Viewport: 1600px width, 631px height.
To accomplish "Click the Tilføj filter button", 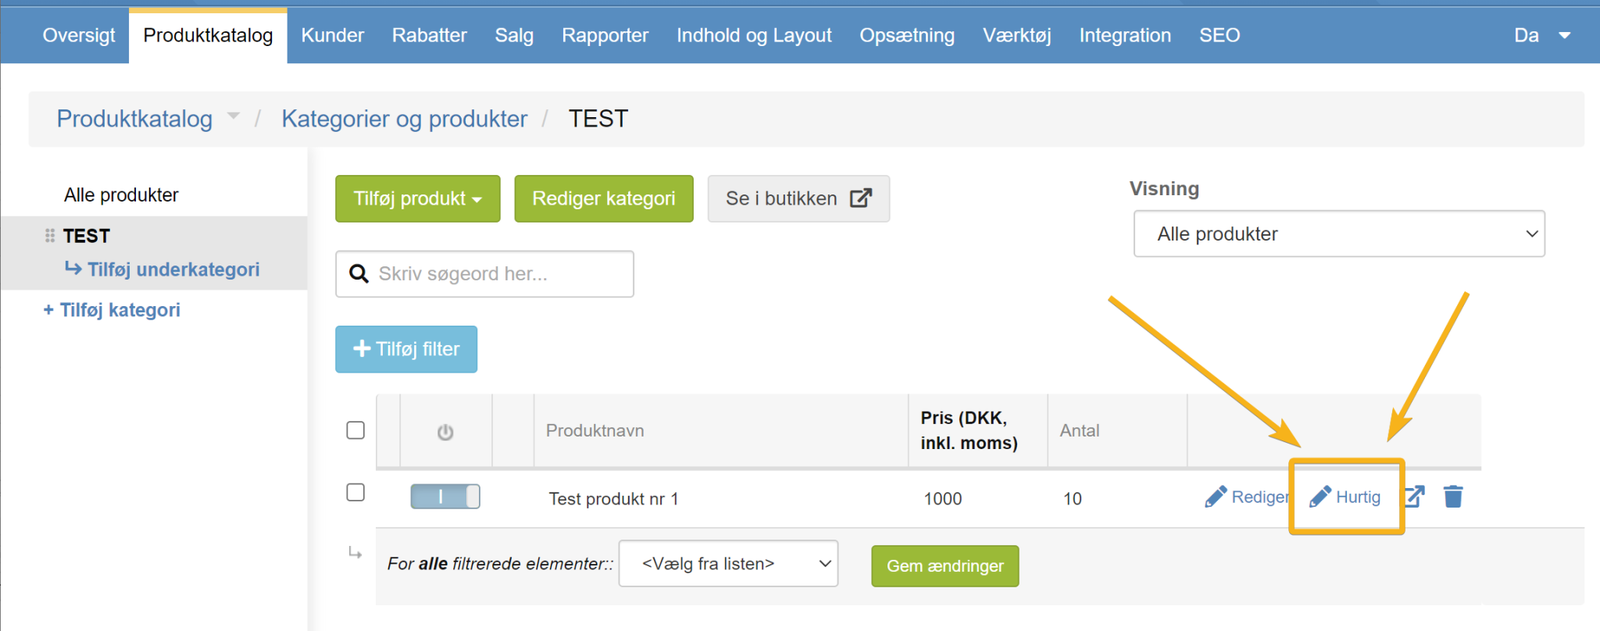I will (x=406, y=349).
